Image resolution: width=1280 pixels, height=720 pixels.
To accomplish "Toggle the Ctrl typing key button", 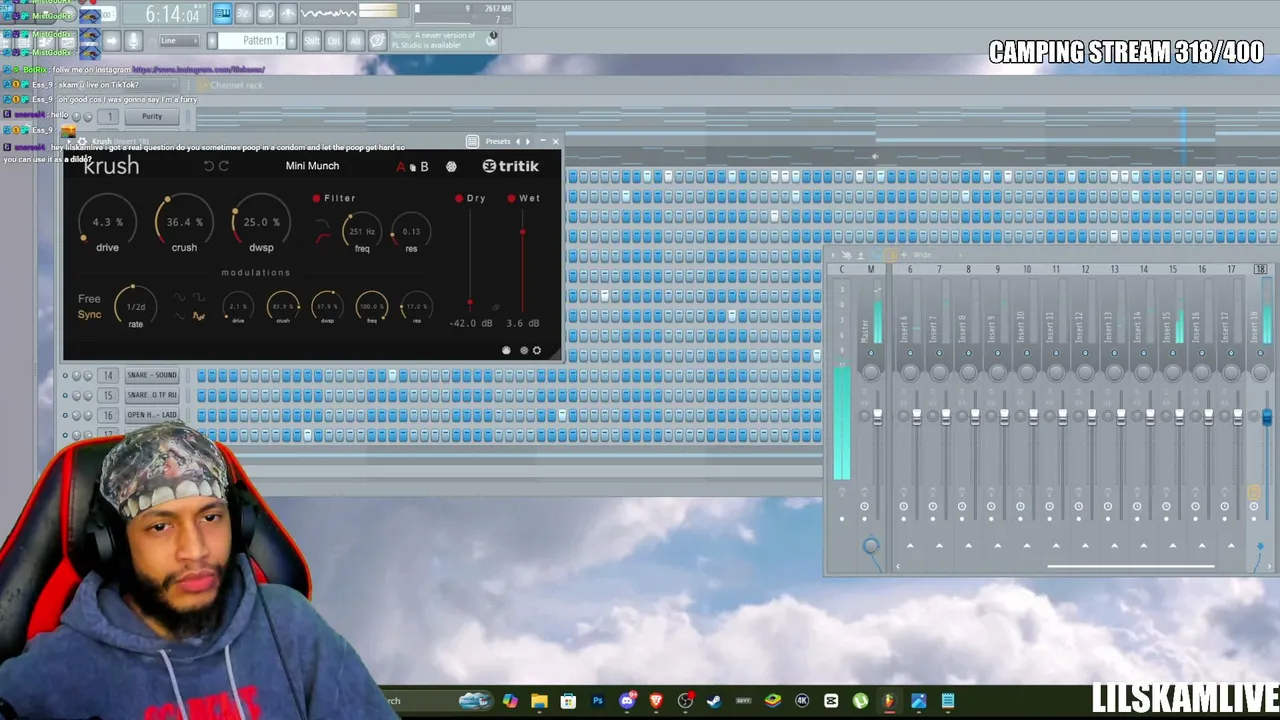I will point(334,41).
